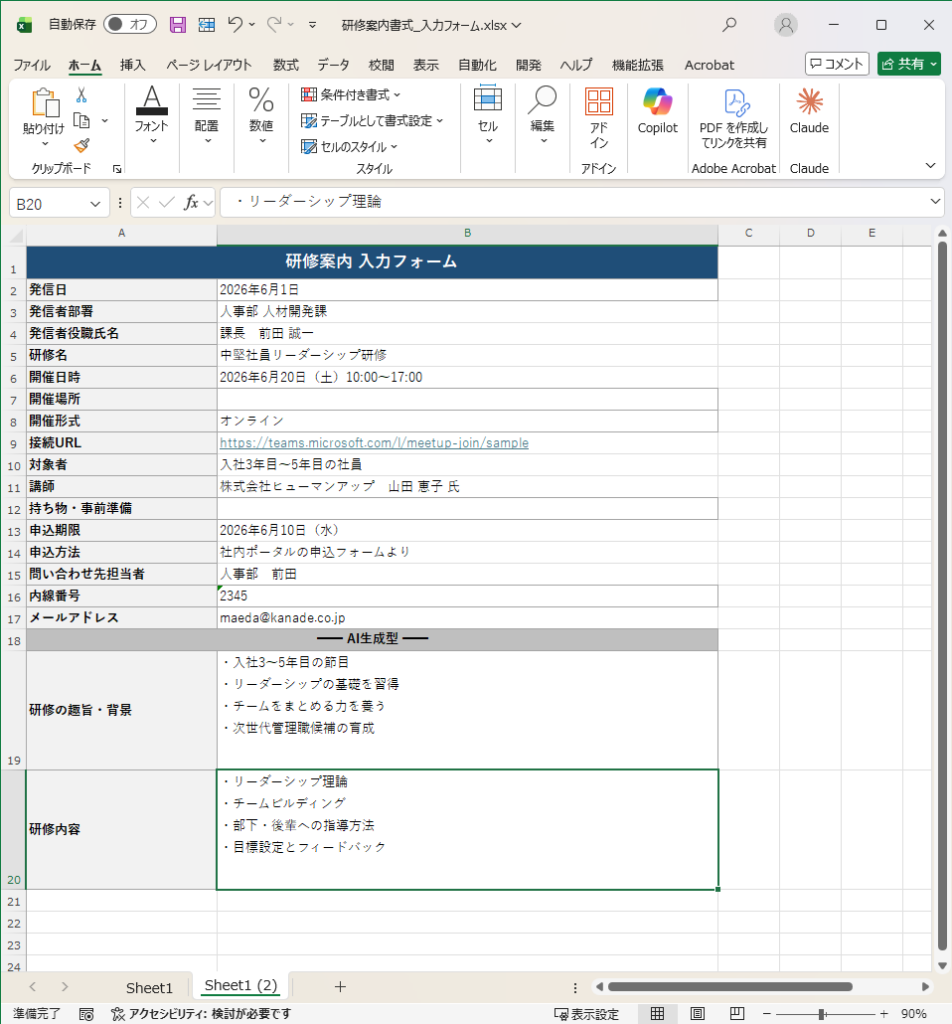This screenshot has width=952, height=1024.
Task: Open 条件付き書式 menu
Action: coord(351,95)
